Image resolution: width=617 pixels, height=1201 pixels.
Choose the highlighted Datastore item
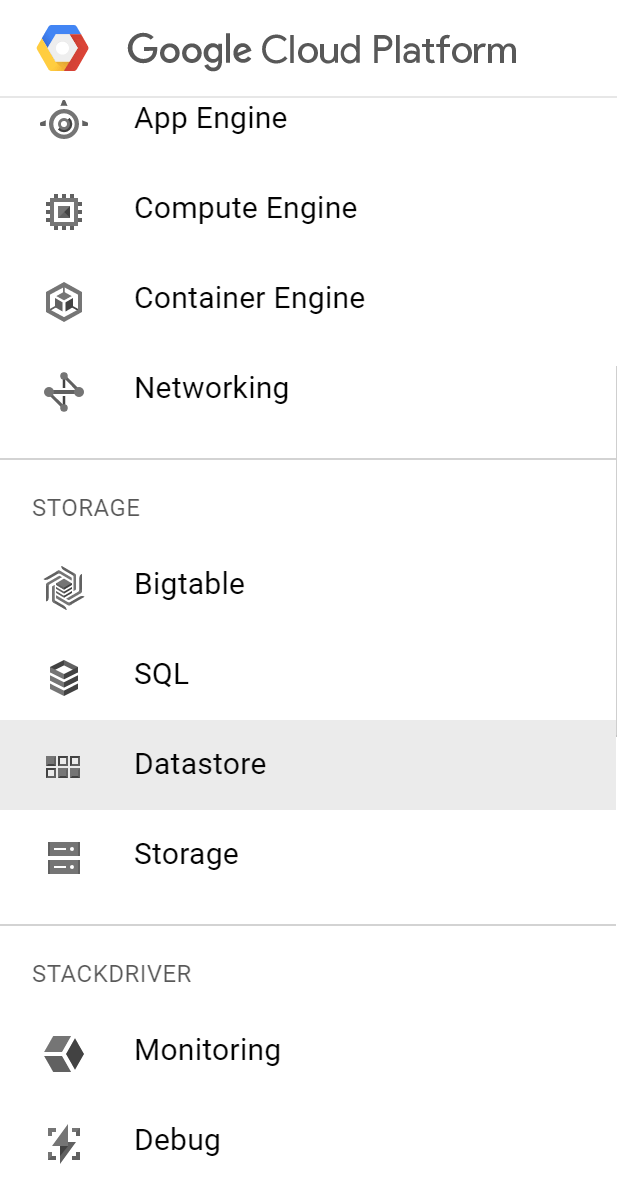200,765
